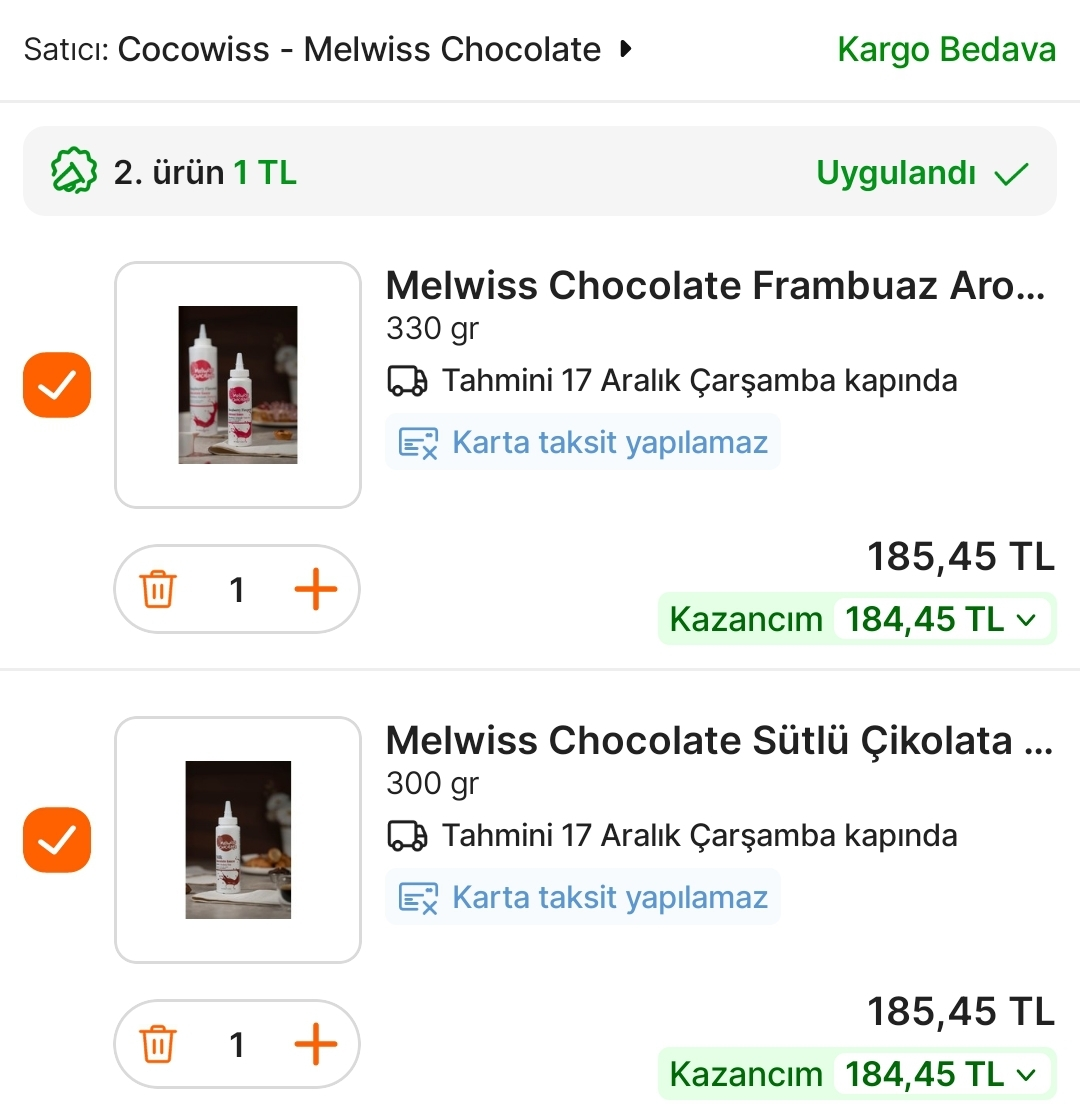Tap the card installment icon on Sütlü Çikolata item
The image size is (1080, 1115).
click(418, 897)
